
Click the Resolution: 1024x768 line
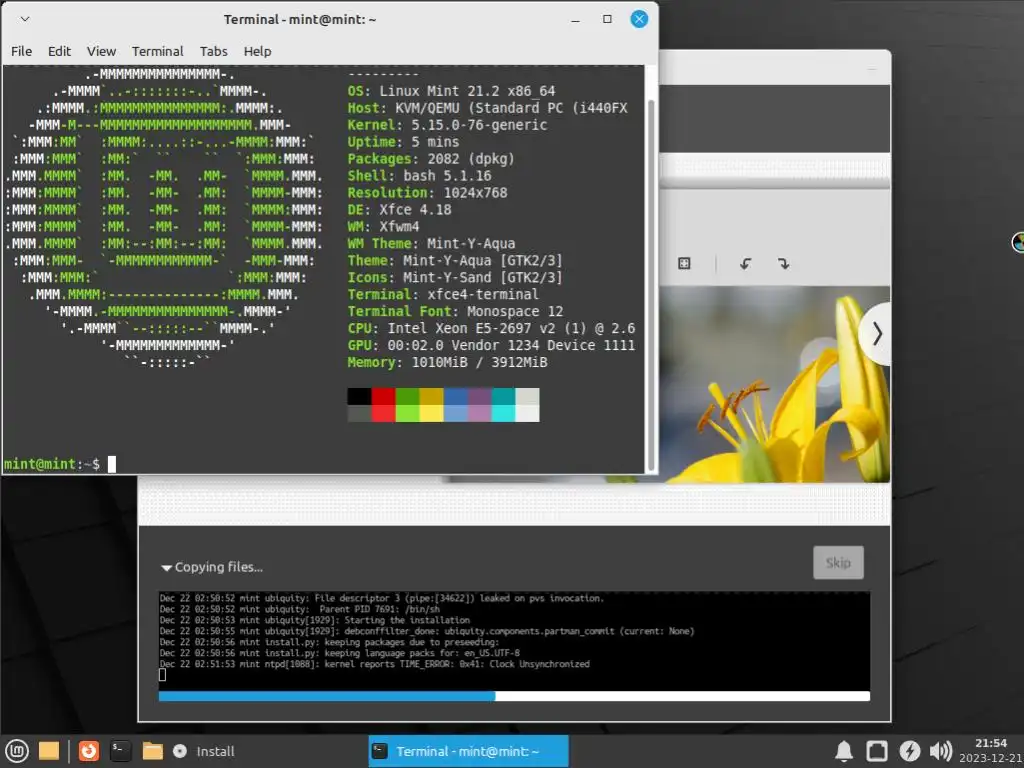point(427,193)
